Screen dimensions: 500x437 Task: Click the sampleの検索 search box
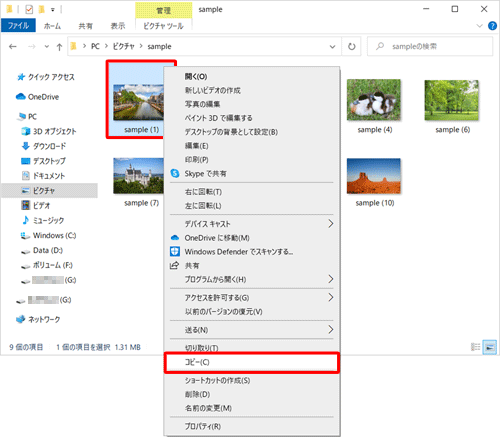point(430,46)
